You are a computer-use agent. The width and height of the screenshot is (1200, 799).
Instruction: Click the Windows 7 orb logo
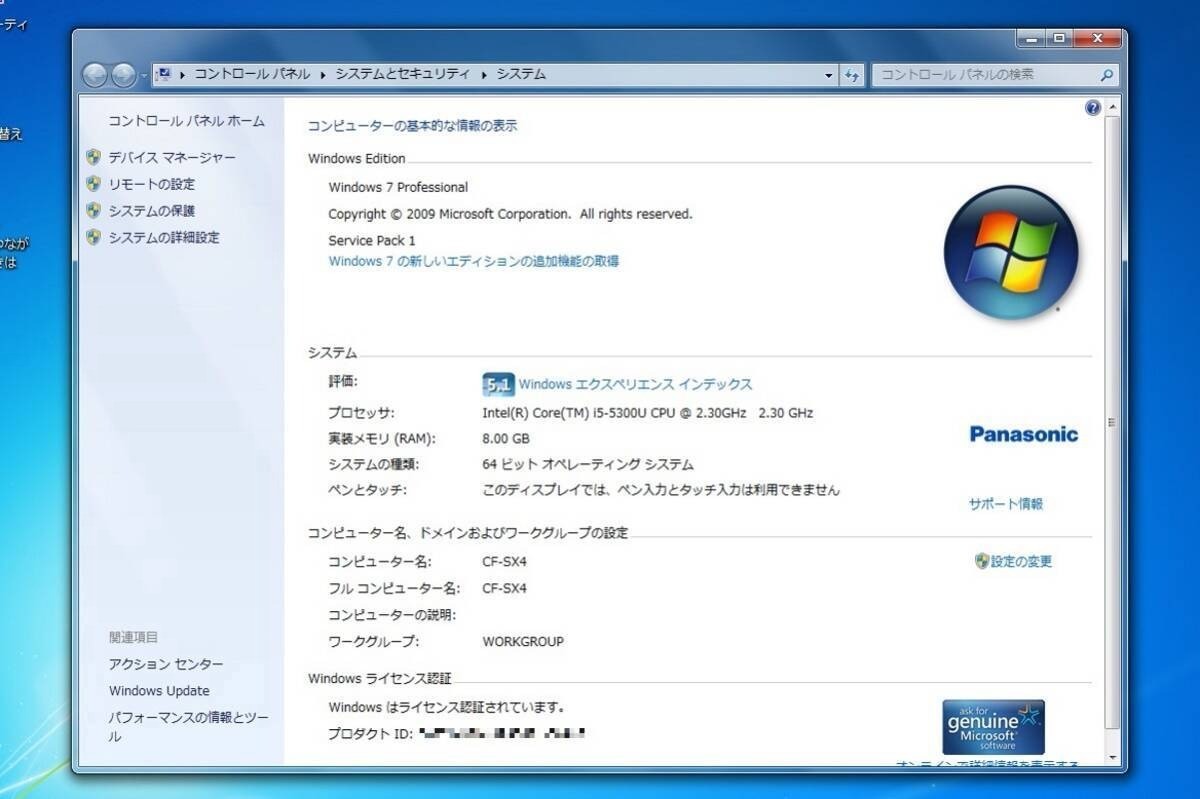(x=1011, y=252)
